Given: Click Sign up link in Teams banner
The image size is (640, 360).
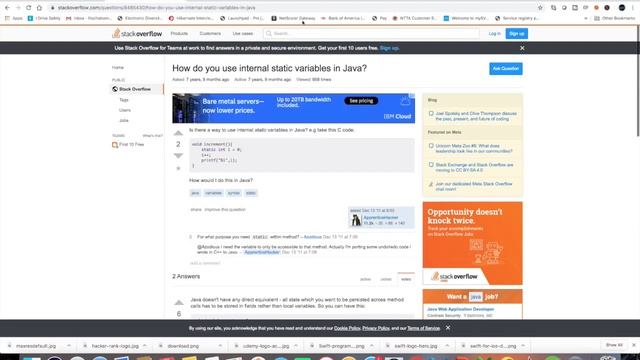Looking at the screenshot, I should click(x=389, y=48).
